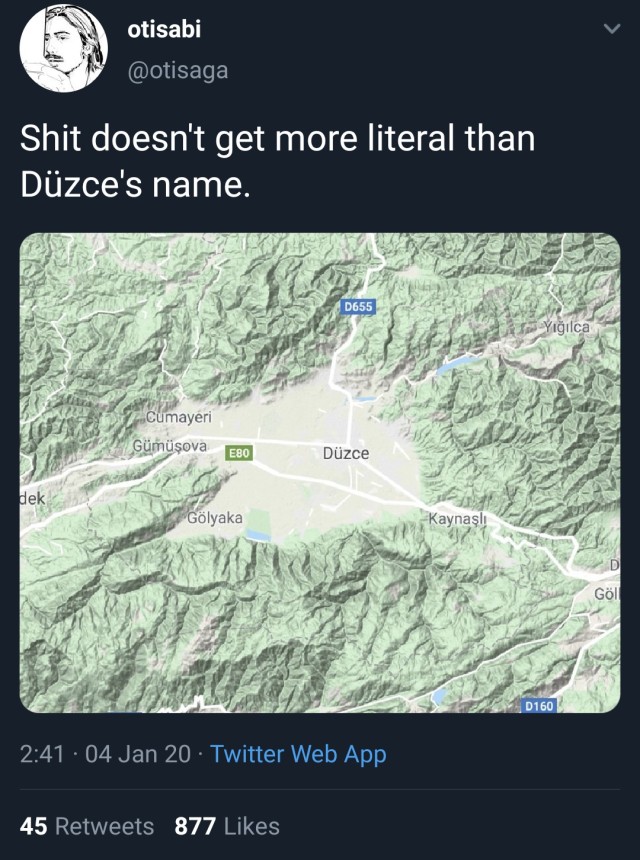View the 45 Retweets list
This screenshot has width=640, height=860.
coord(87,826)
